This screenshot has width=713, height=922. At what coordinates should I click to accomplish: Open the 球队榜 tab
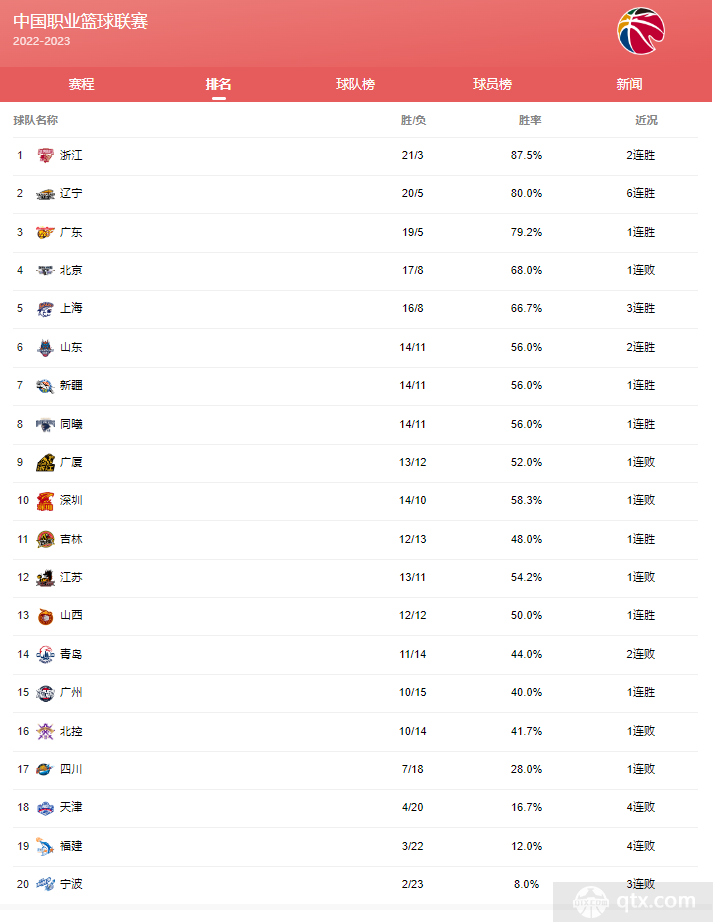click(356, 84)
